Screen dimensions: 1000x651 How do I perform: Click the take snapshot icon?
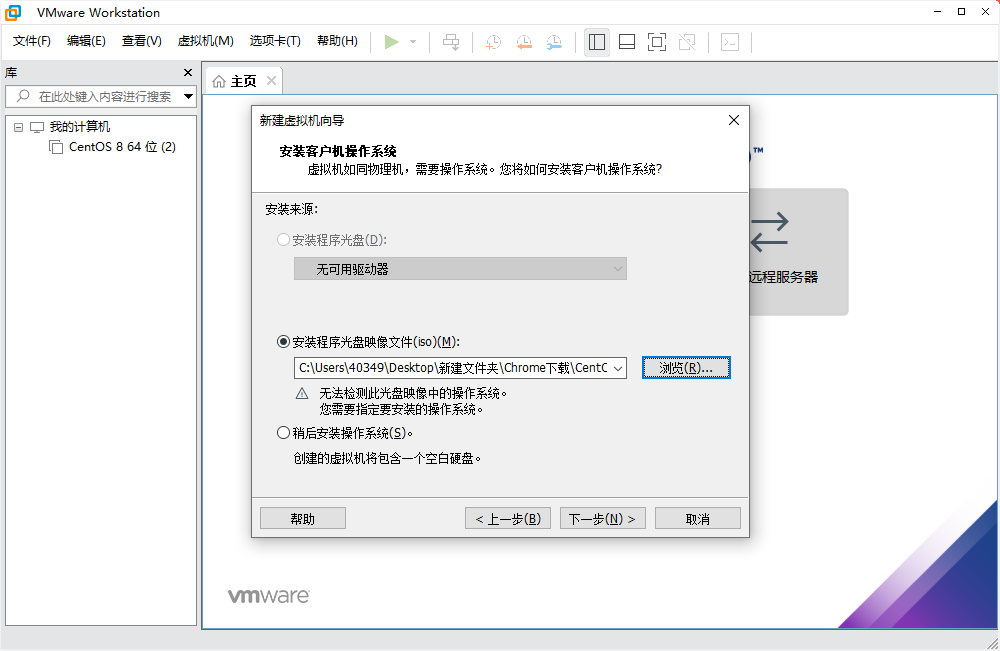click(492, 41)
